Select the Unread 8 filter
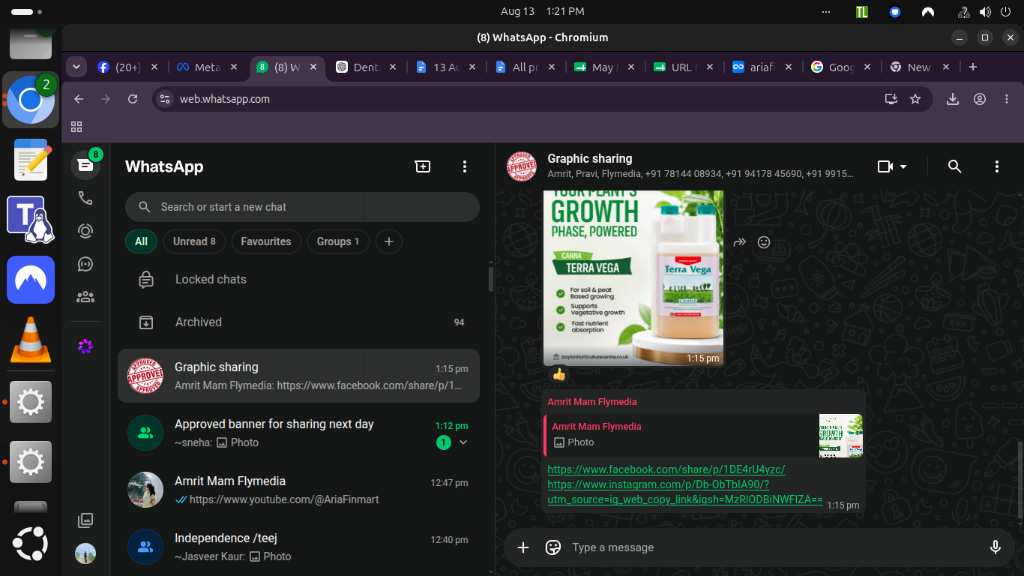The image size is (1024, 576). point(194,242)
